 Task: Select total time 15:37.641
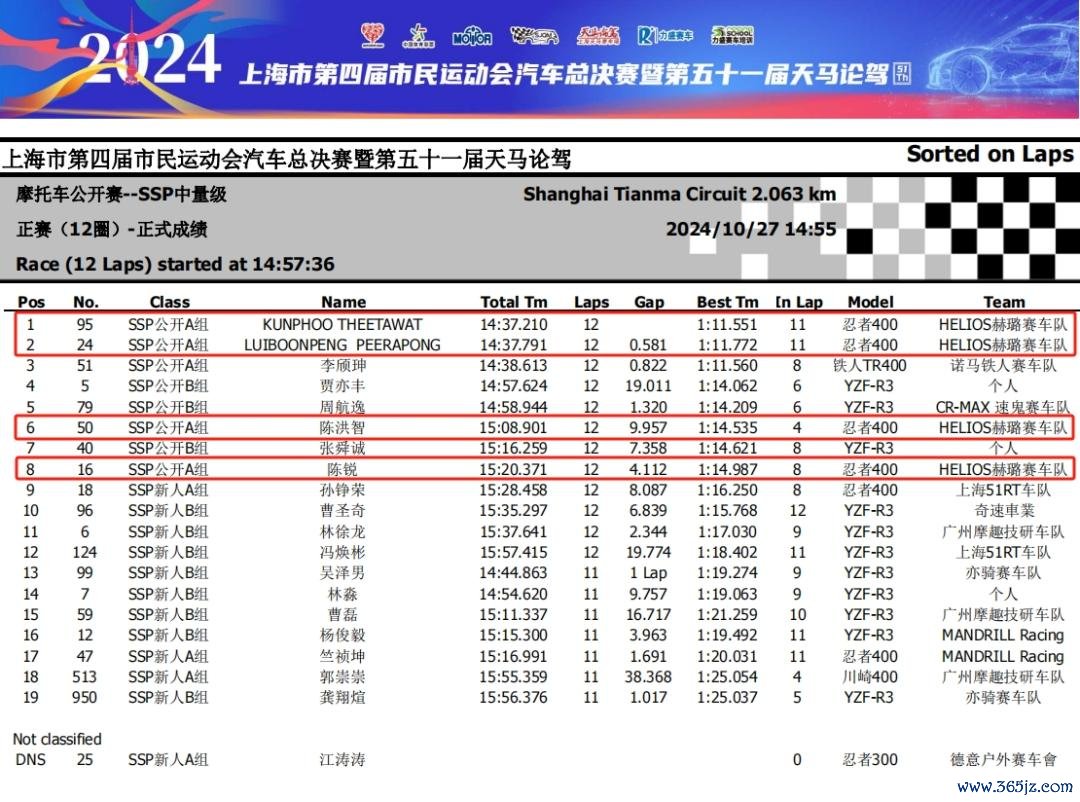(x=513, y=532)
